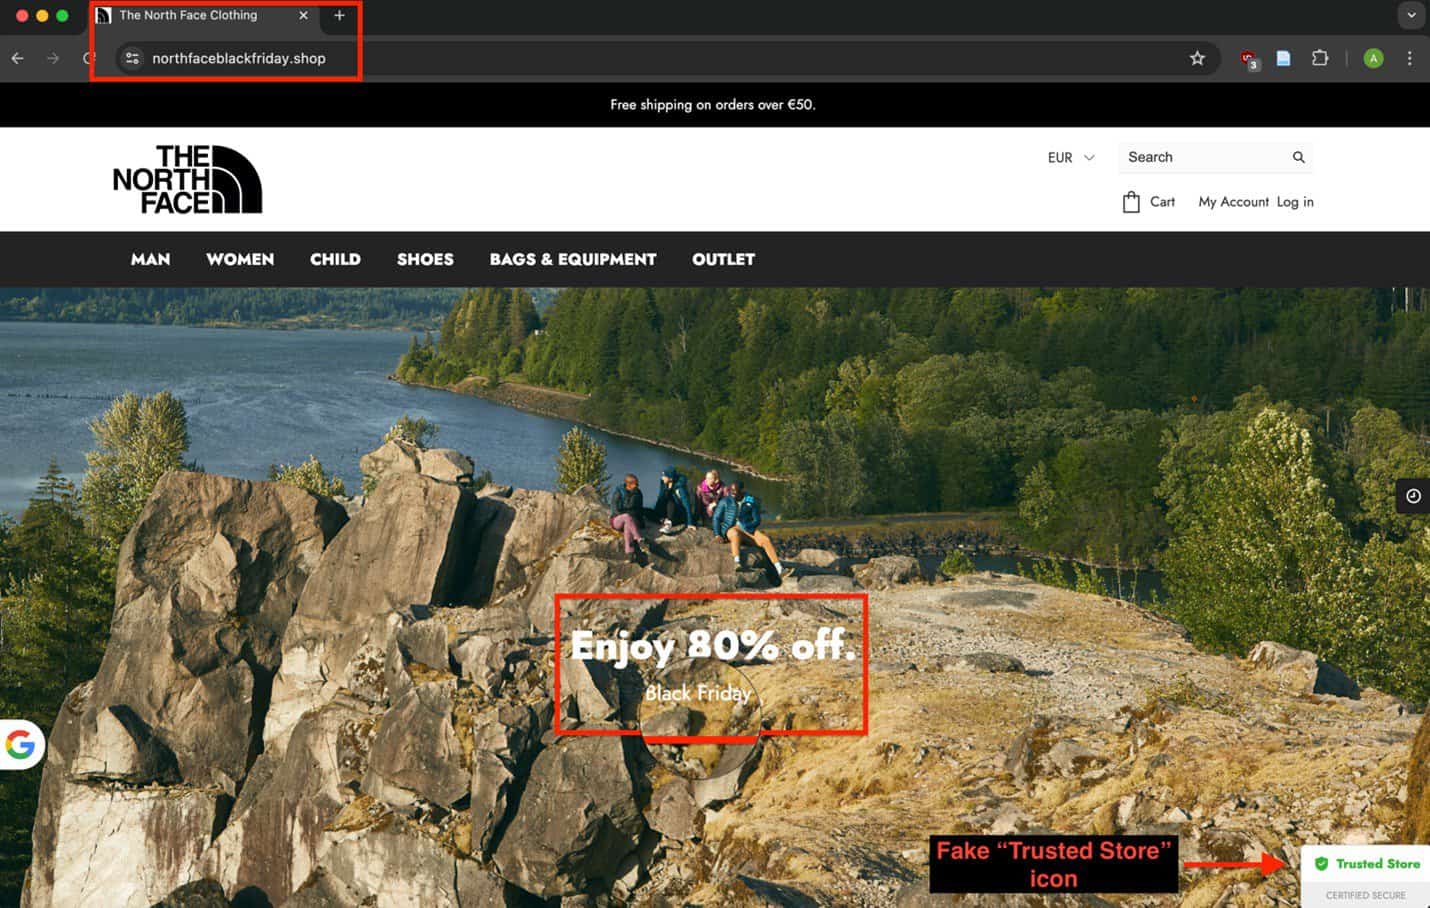Click The North Face logo
The image size is (1430, 908).
(x=187, y=180)
